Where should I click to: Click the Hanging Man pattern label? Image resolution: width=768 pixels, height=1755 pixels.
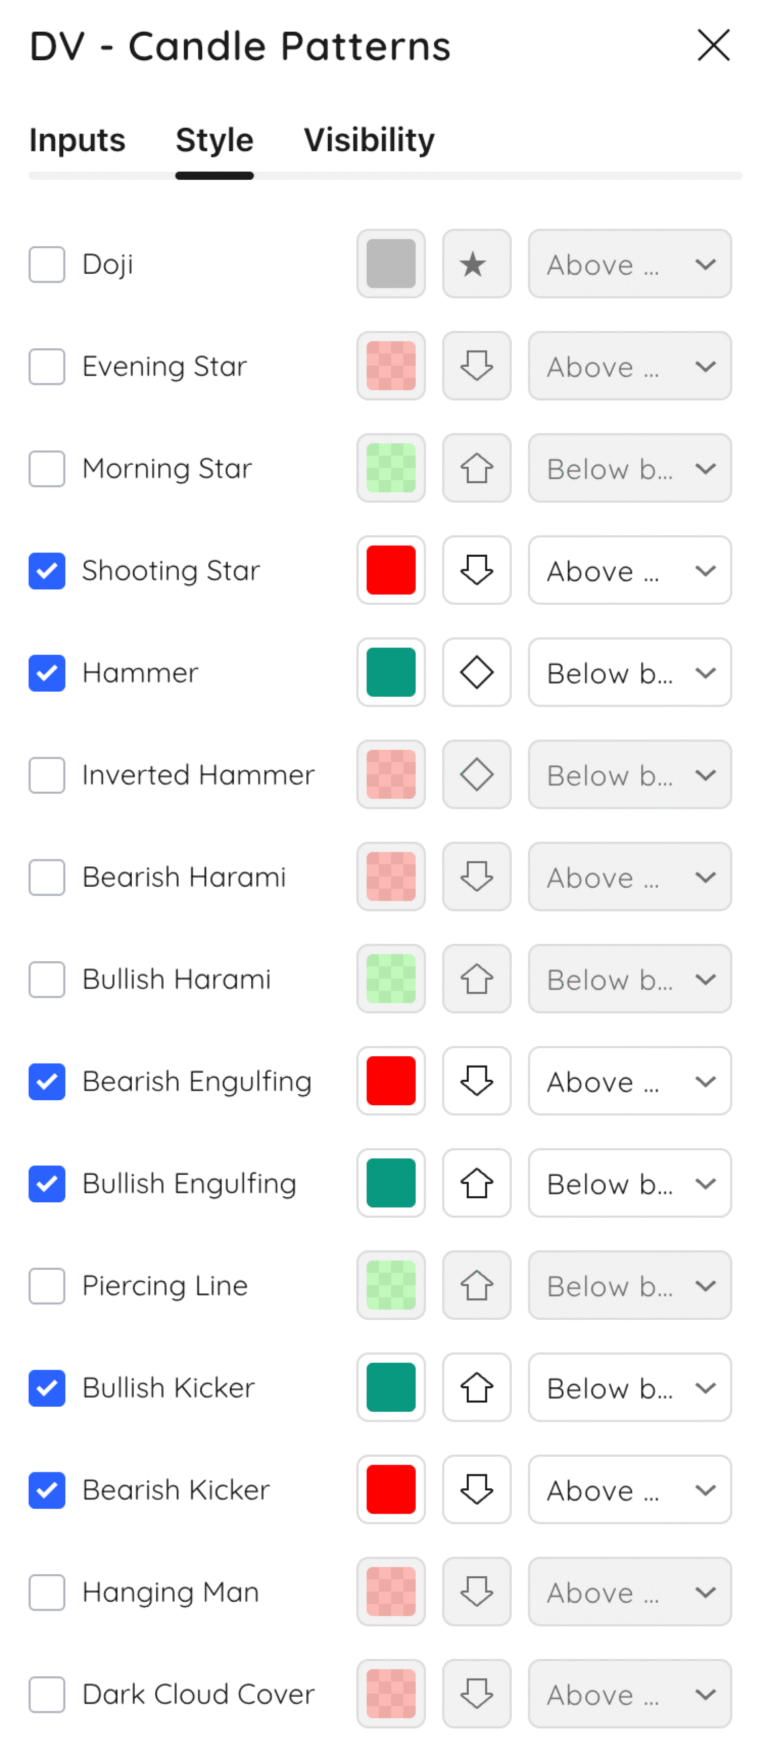pyautogui.click(x=171, y=1592)
